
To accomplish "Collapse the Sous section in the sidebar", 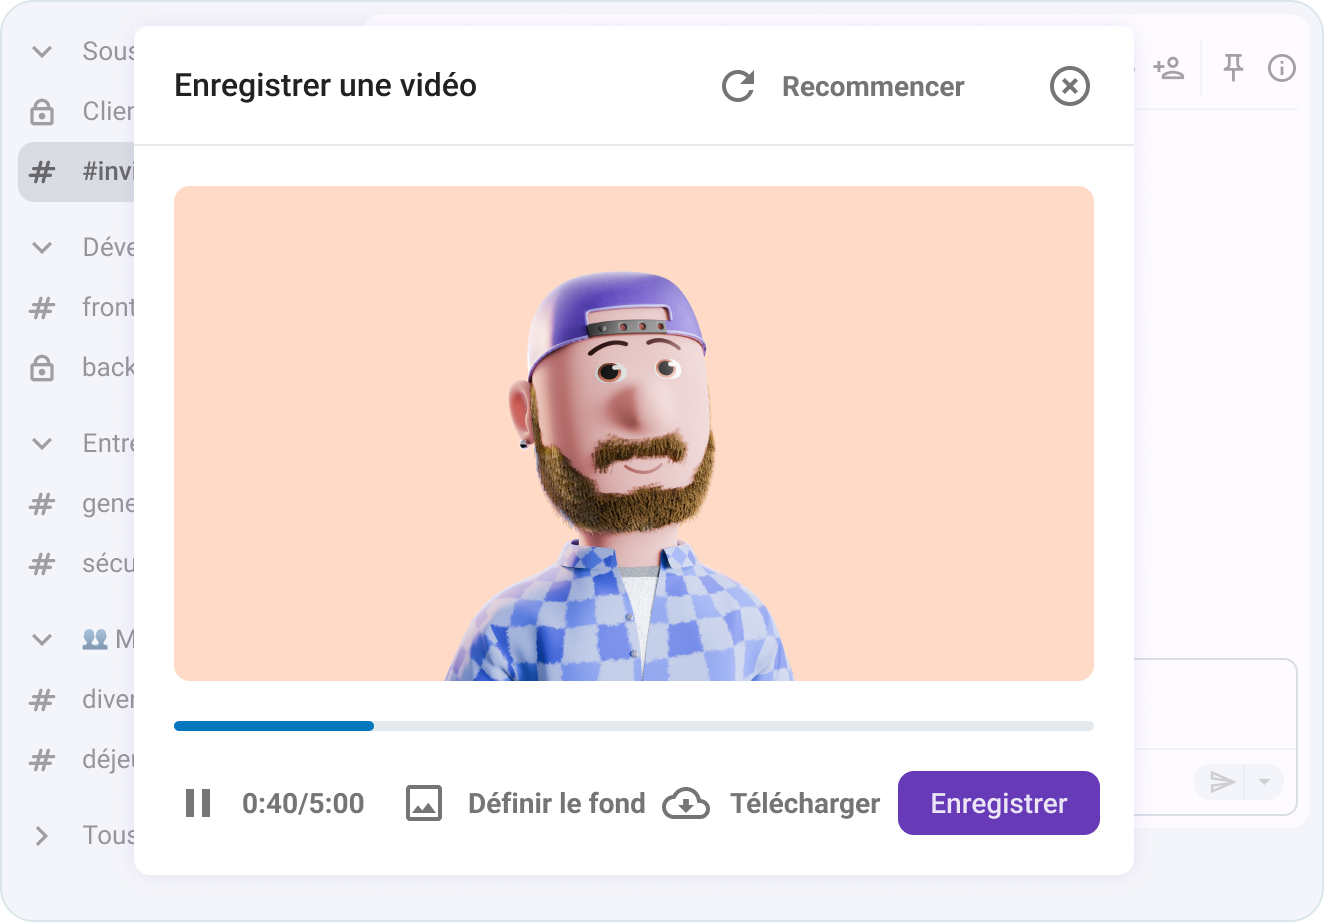I will pos(41,51).
